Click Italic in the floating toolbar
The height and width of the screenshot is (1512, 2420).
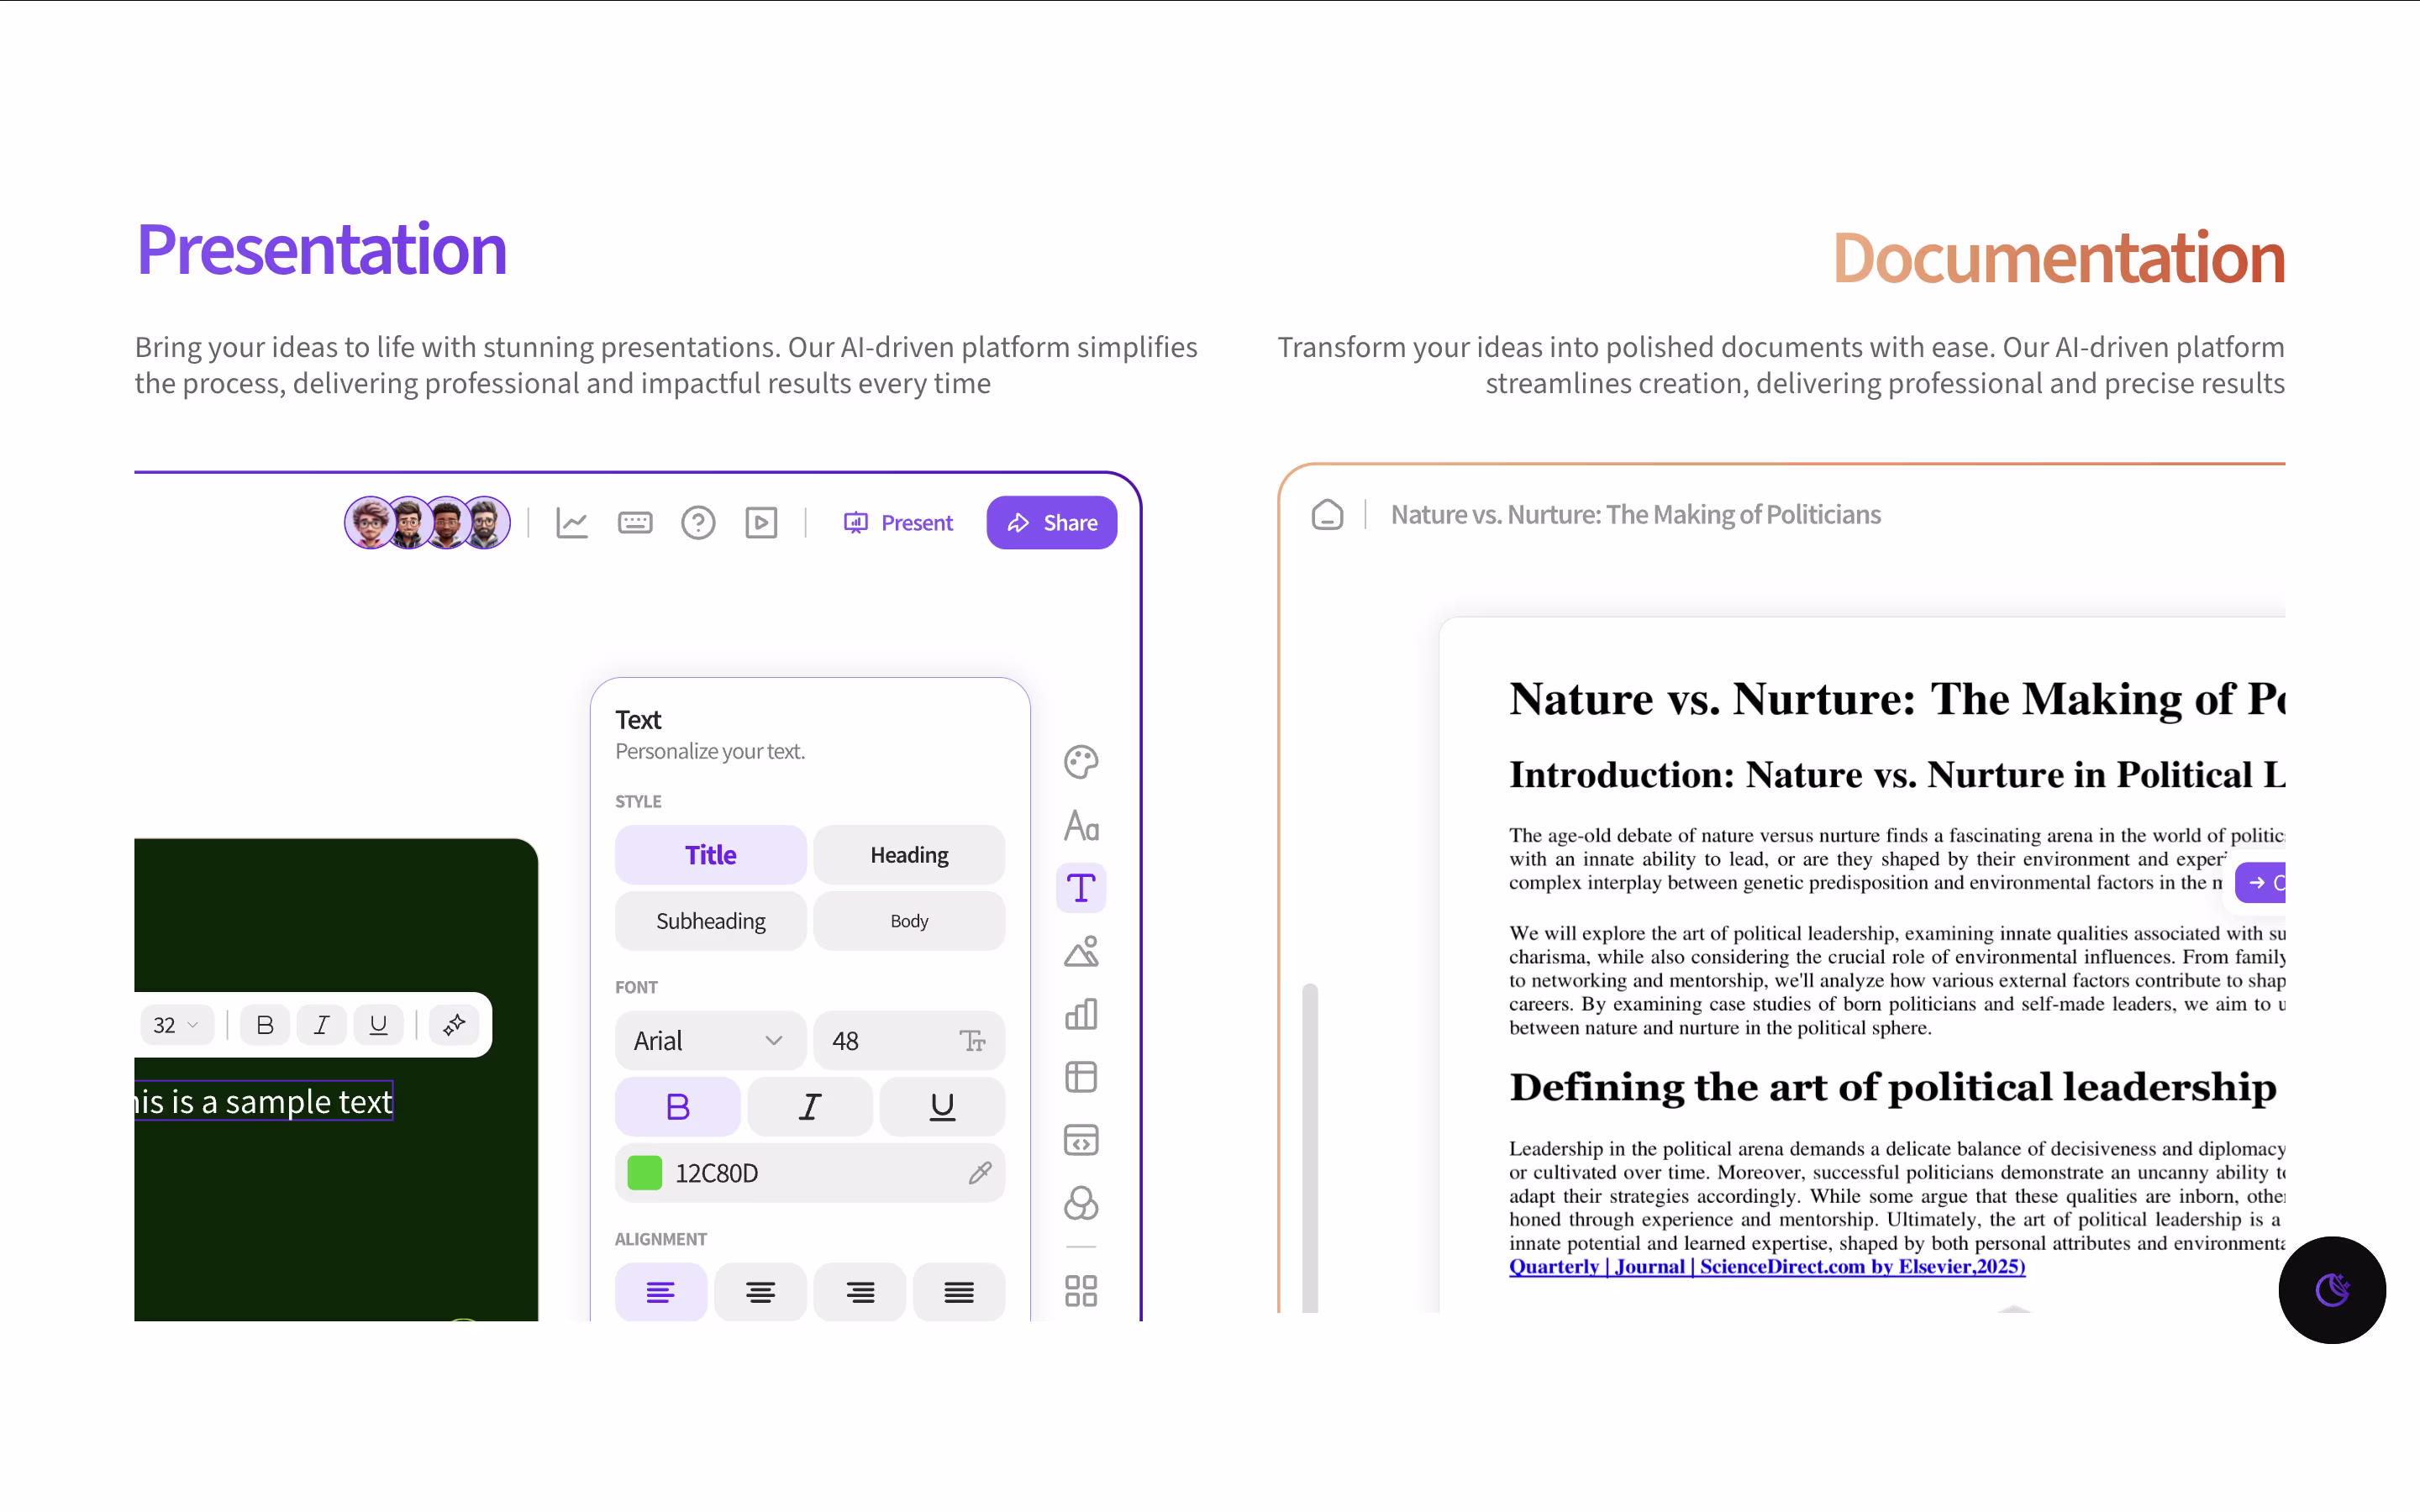coord(322,1025)
